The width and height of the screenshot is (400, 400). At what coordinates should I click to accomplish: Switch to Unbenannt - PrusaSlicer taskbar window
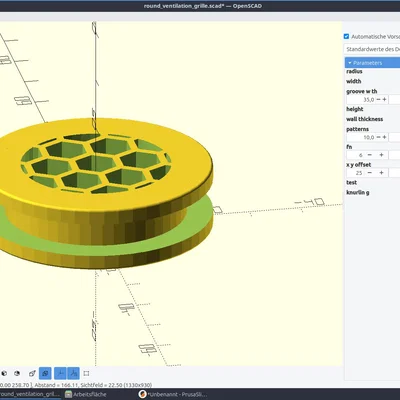click(173, 394)
